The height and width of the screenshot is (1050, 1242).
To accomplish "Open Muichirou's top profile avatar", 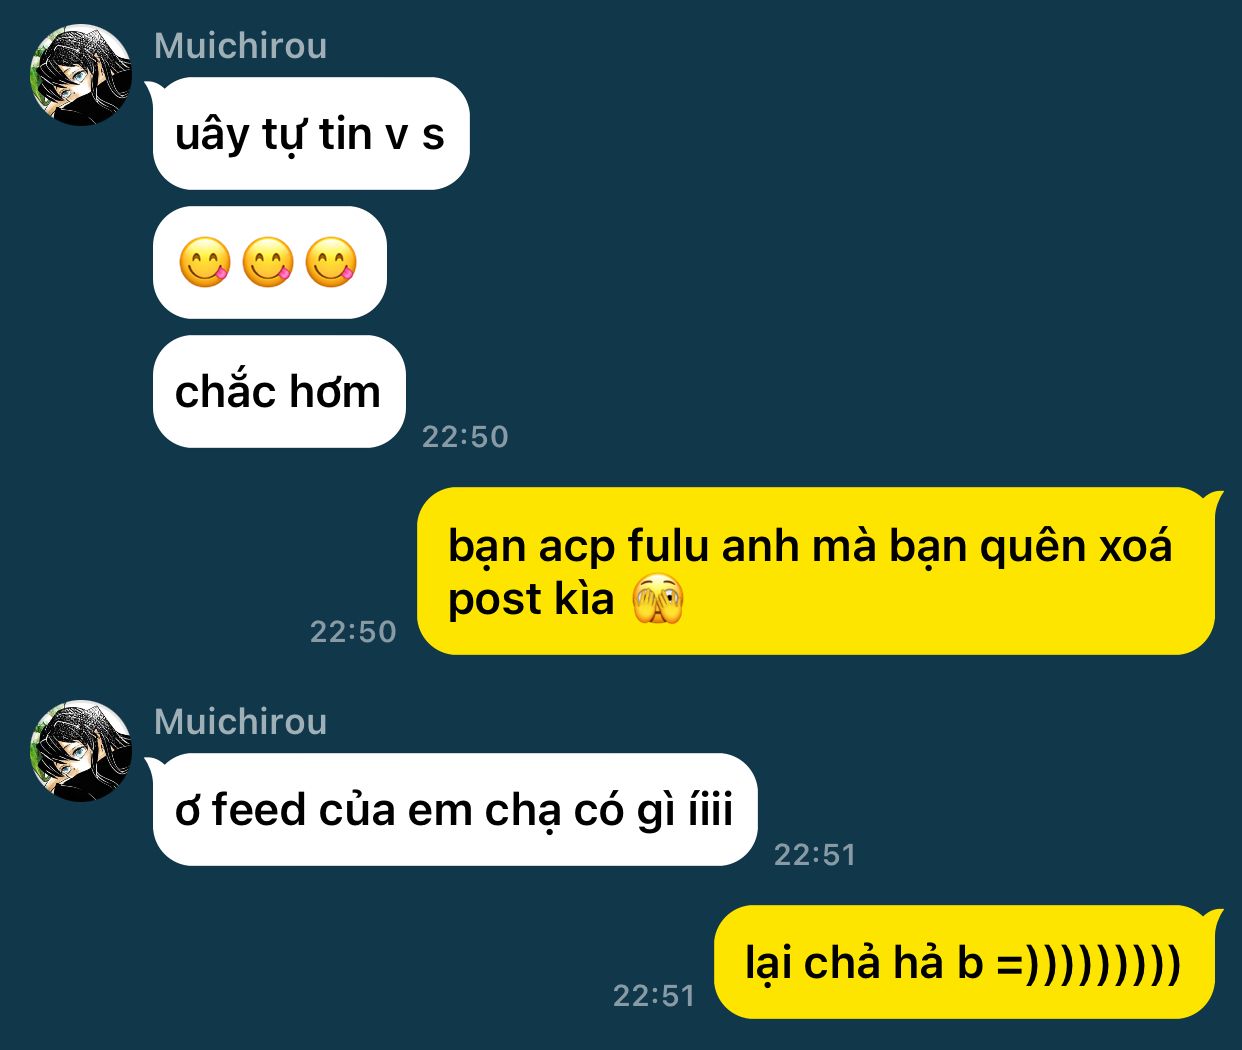I will click(81, 75).
